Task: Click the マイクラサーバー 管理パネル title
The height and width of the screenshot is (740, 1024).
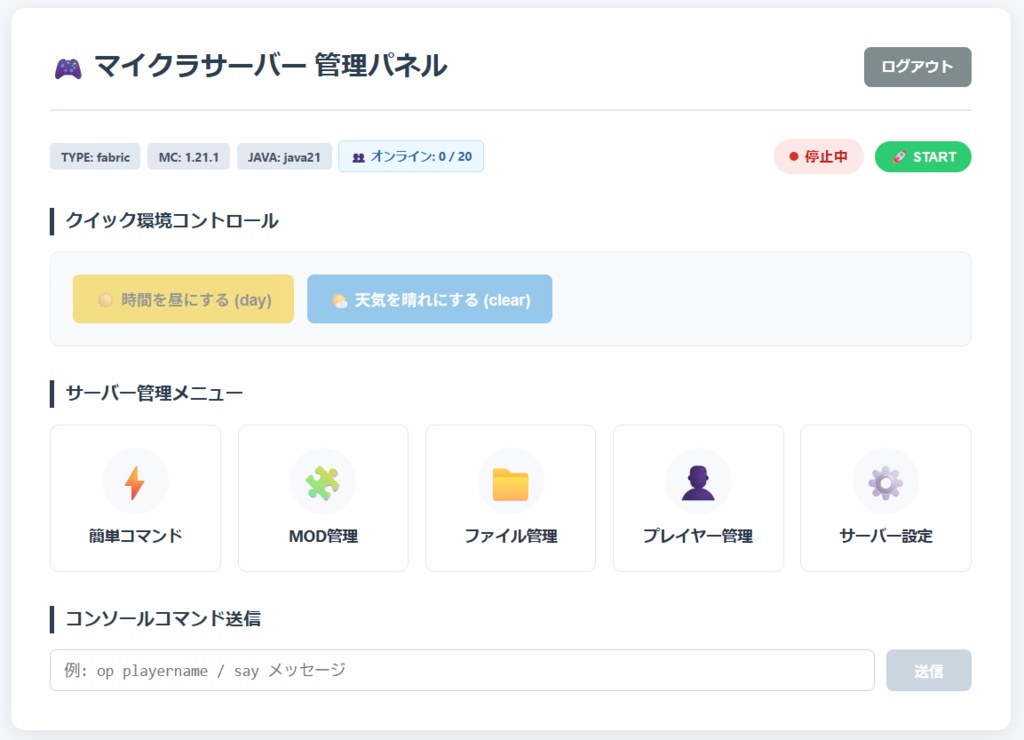Action: click(x=270, y=67)
